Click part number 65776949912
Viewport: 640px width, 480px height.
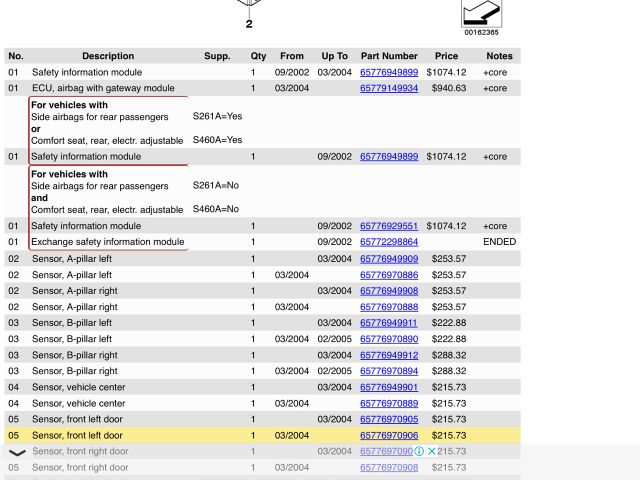click(x=389, y=355)
